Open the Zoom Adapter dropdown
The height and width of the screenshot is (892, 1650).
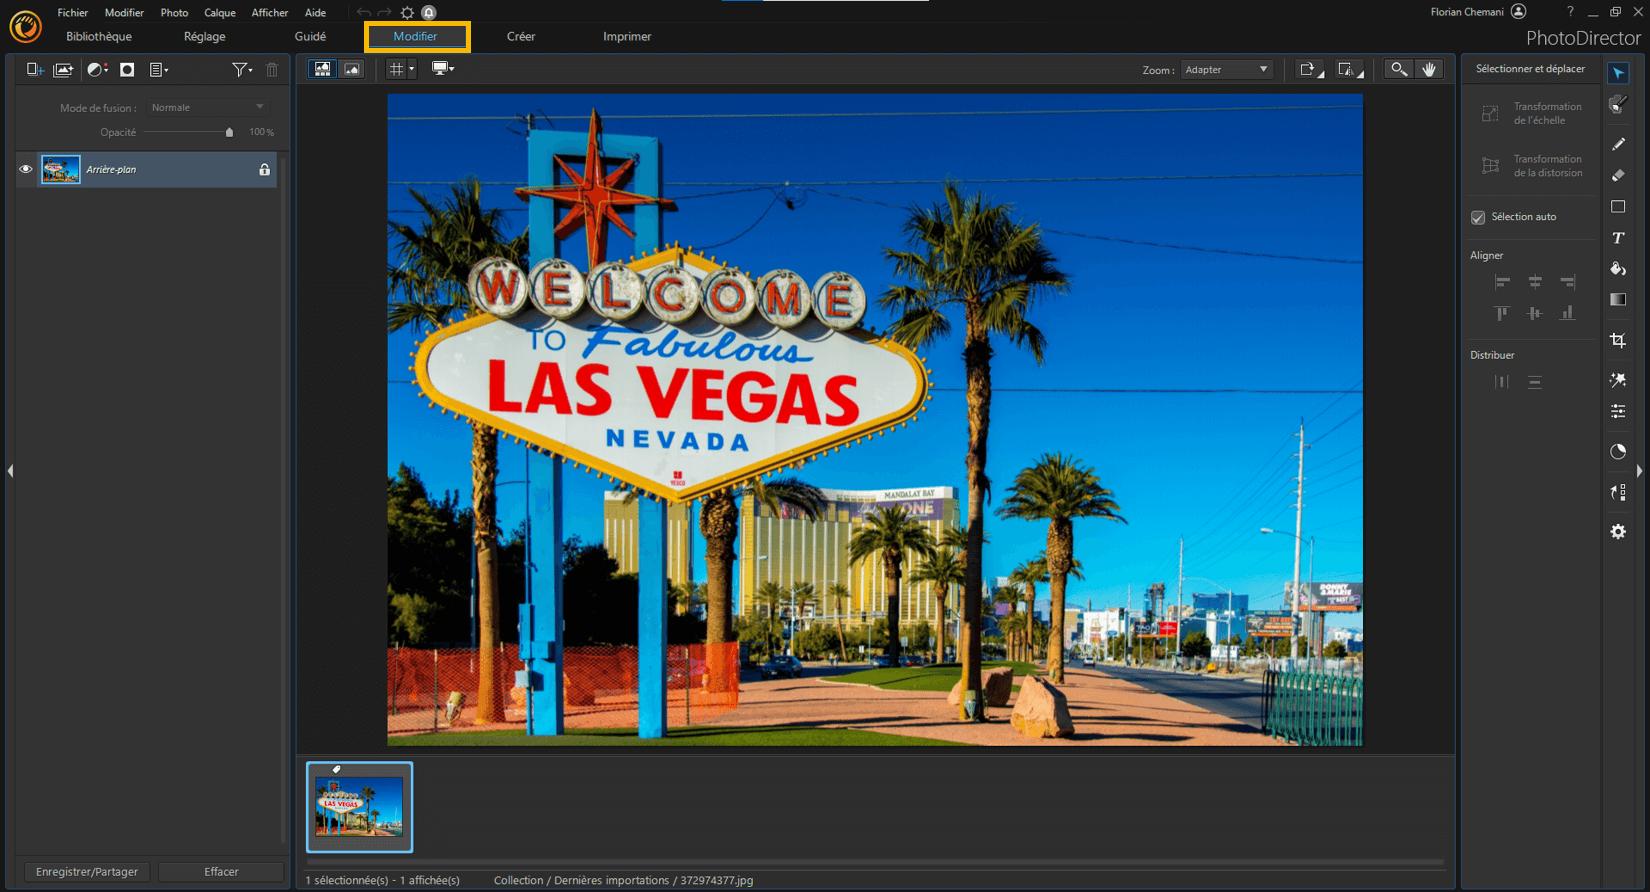[1226, 70]
